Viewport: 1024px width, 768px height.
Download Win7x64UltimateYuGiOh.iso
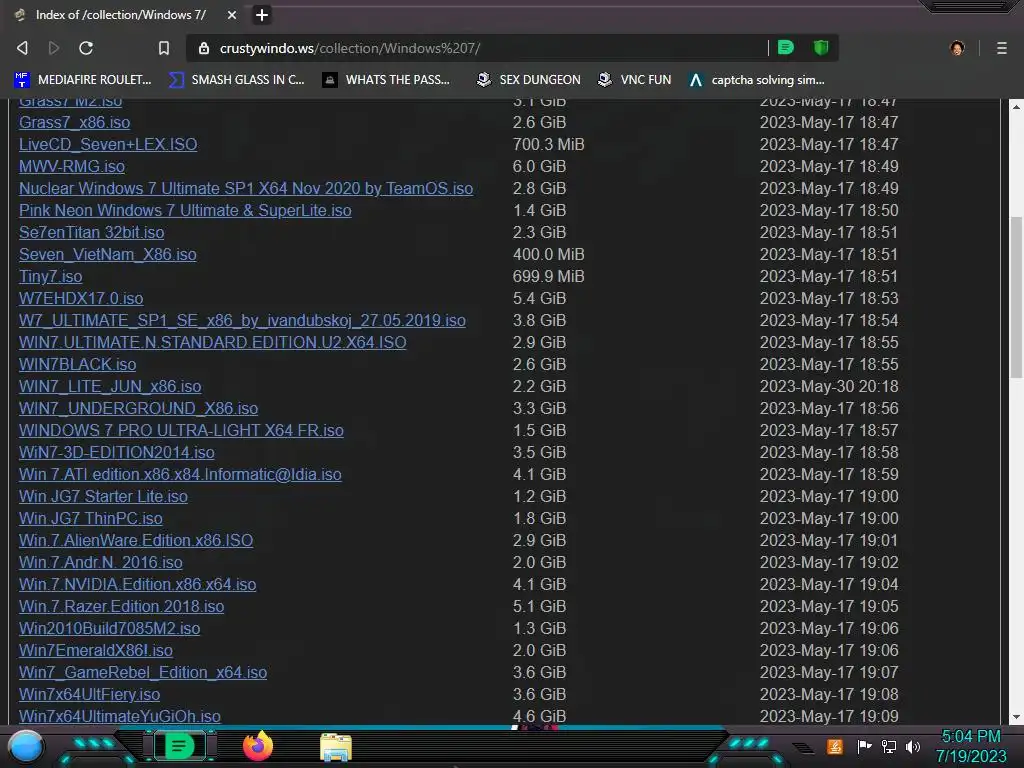pyautogui.click(x=120, y=716)
